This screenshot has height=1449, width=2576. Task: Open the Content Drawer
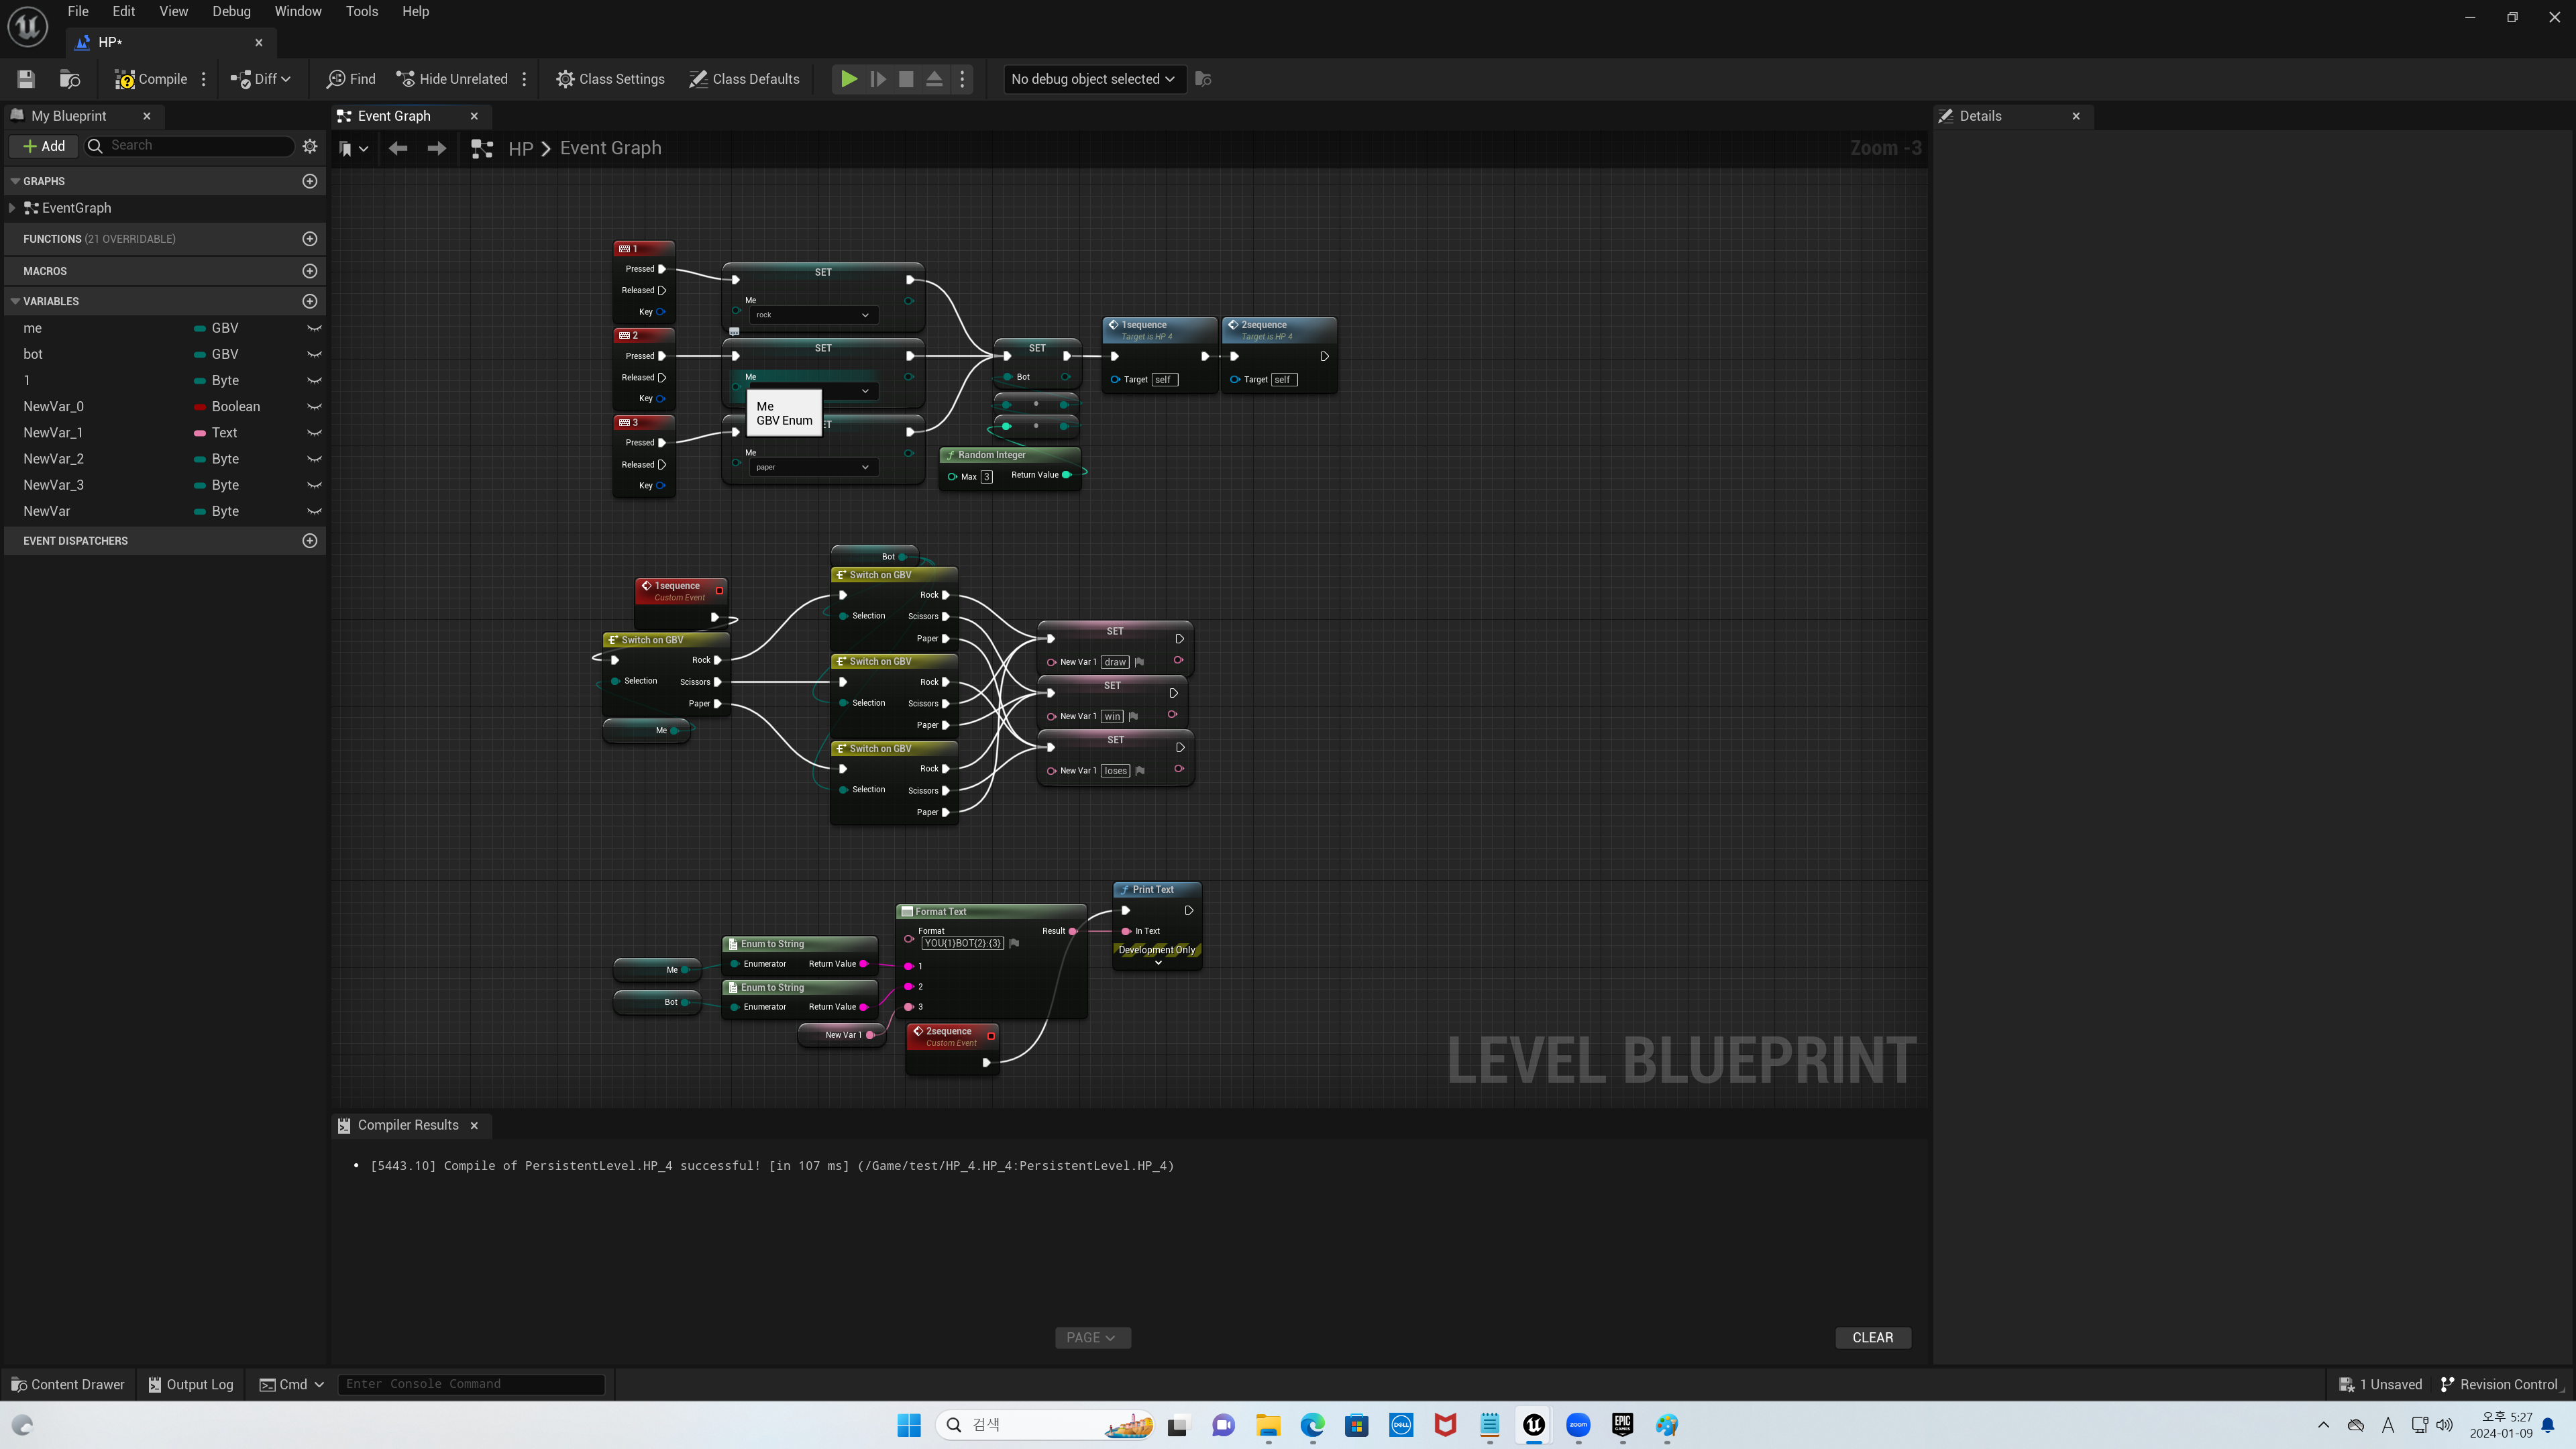[68, 1384]
